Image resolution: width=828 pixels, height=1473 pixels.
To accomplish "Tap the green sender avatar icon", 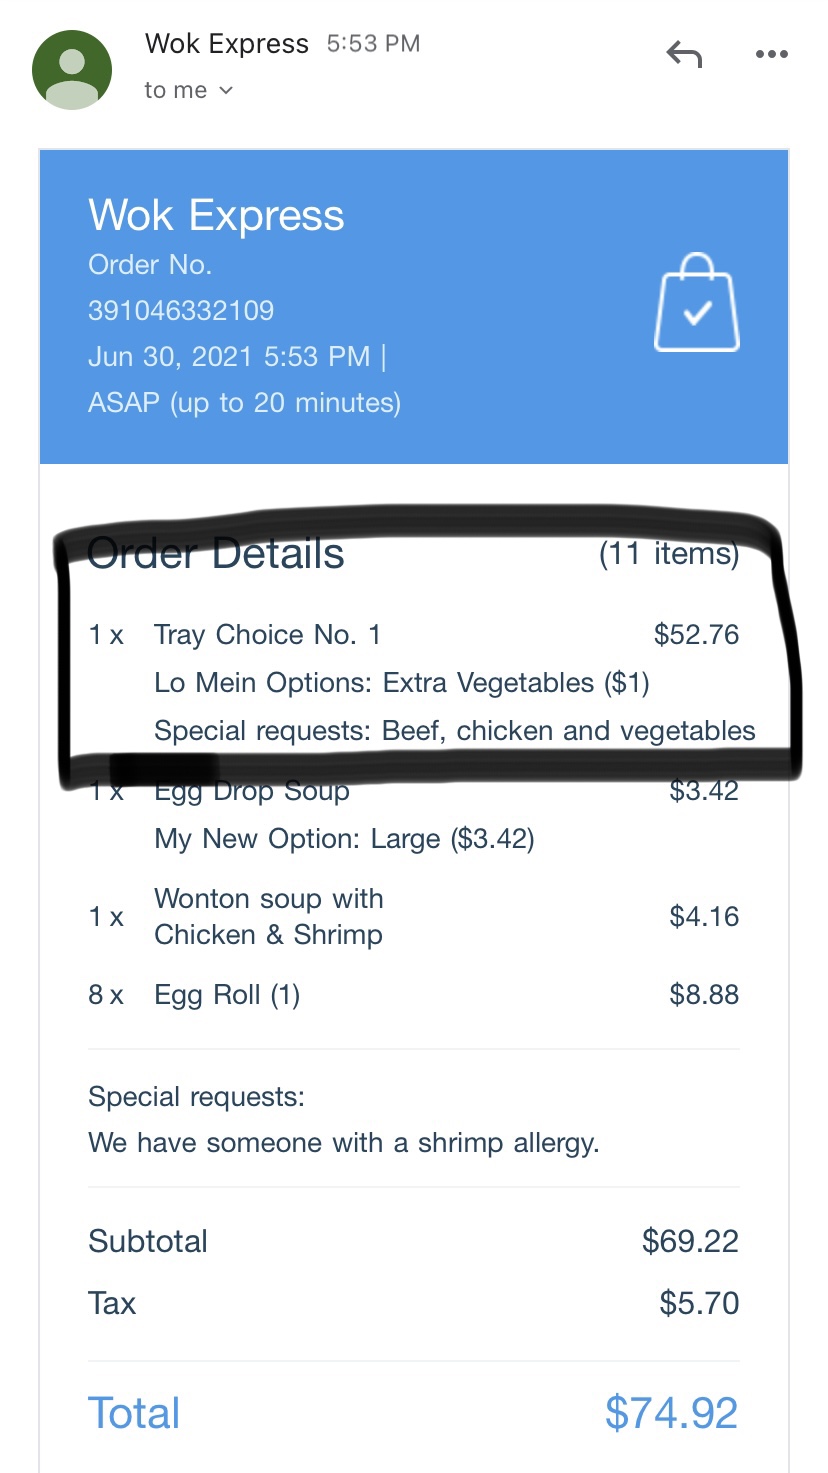I will click(72, 69).
